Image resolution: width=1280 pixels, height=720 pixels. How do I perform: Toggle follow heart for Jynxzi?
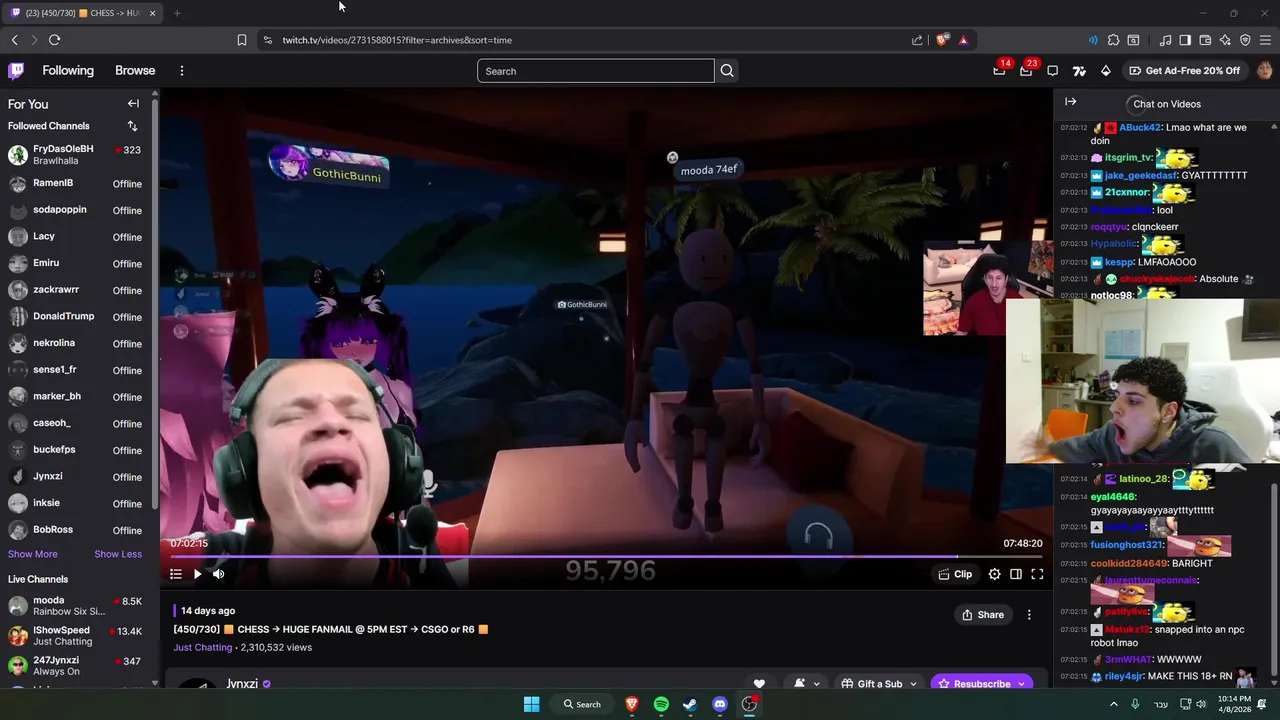click(x=759, y=684)
